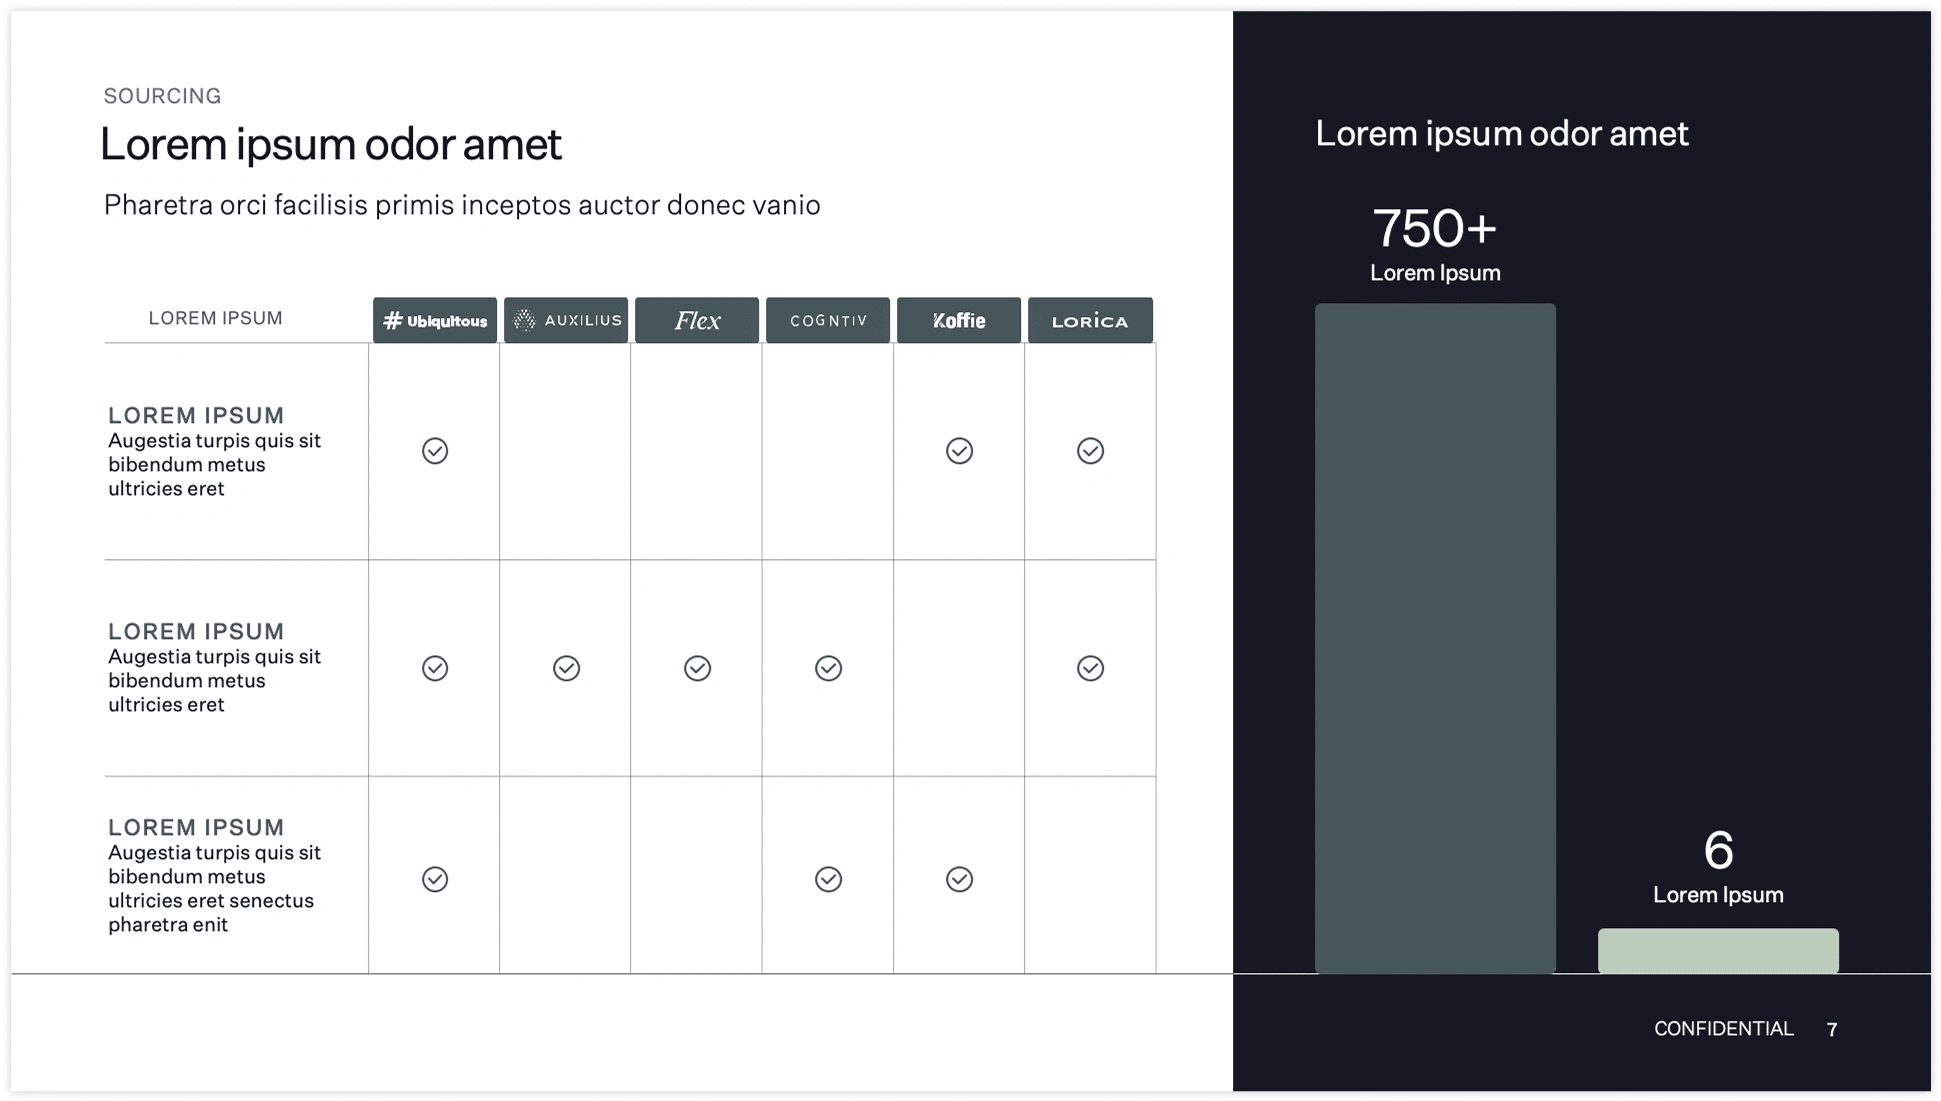This screenshot has width=1941, height=1101.
Task: Select second-row checkmark under Lorica
Action: coord(1090,668)
